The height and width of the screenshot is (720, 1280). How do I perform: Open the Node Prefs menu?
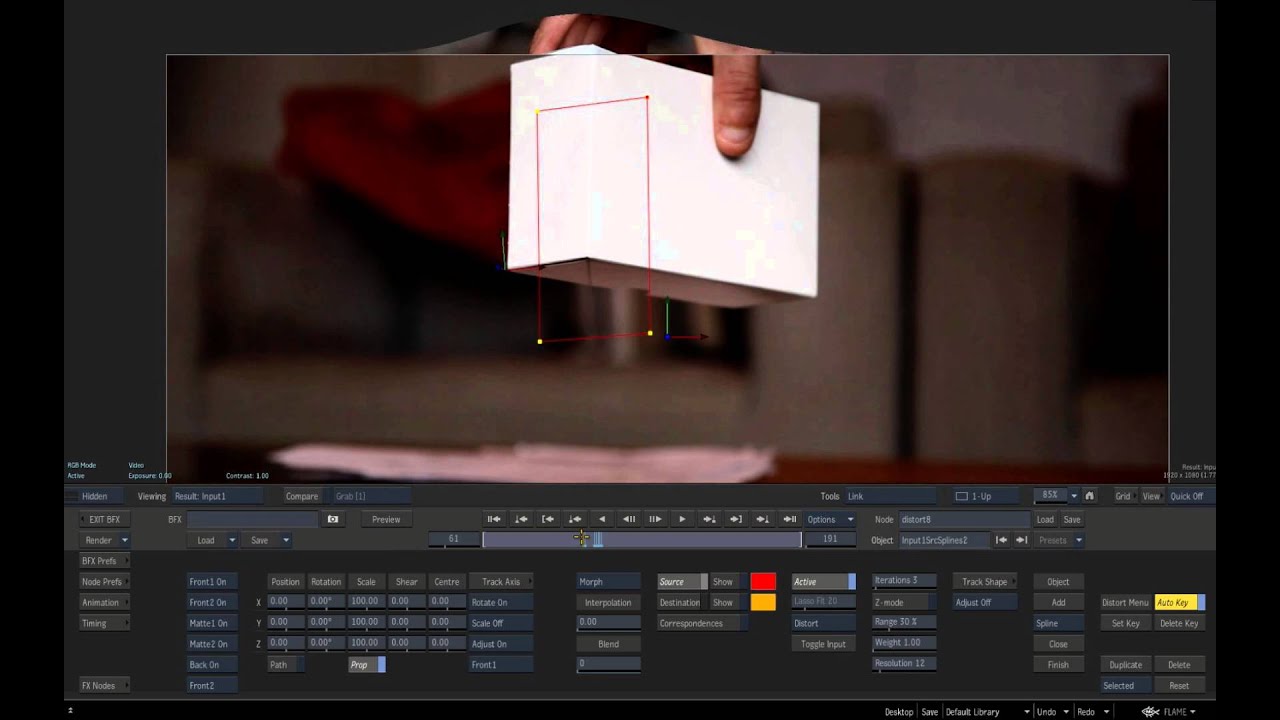click(x=105, y=582)
